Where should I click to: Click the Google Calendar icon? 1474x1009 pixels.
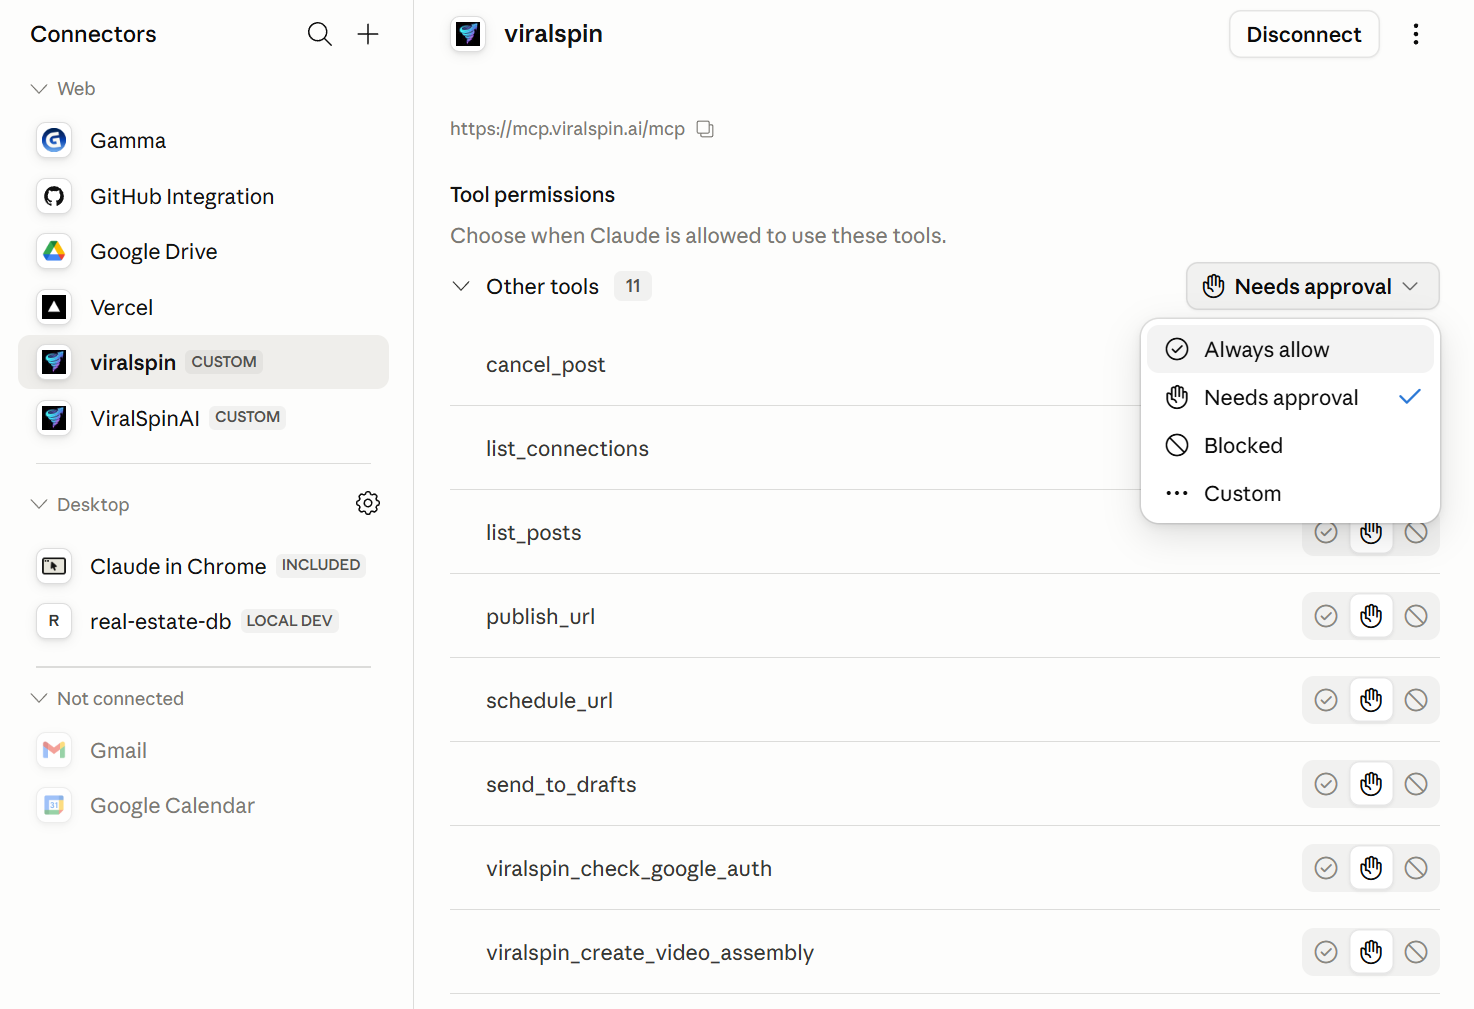click(x=54, y=805)
